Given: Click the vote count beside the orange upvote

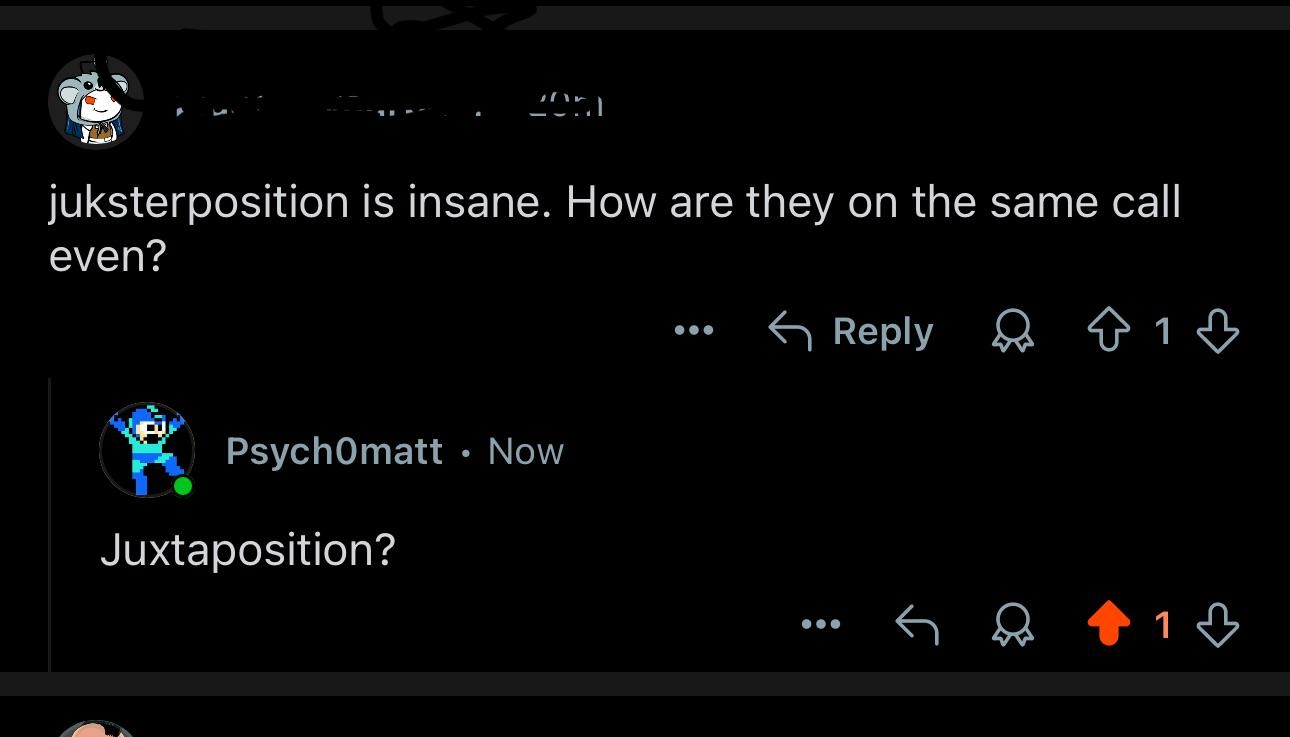Looking at the screenshot, I should [x=1163, y=624].
